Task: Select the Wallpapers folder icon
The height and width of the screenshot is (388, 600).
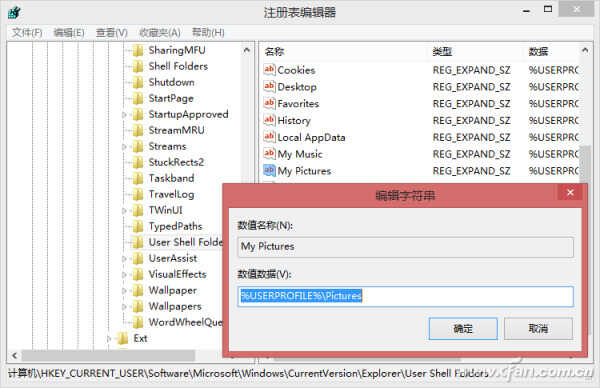Action: point(137,306)
